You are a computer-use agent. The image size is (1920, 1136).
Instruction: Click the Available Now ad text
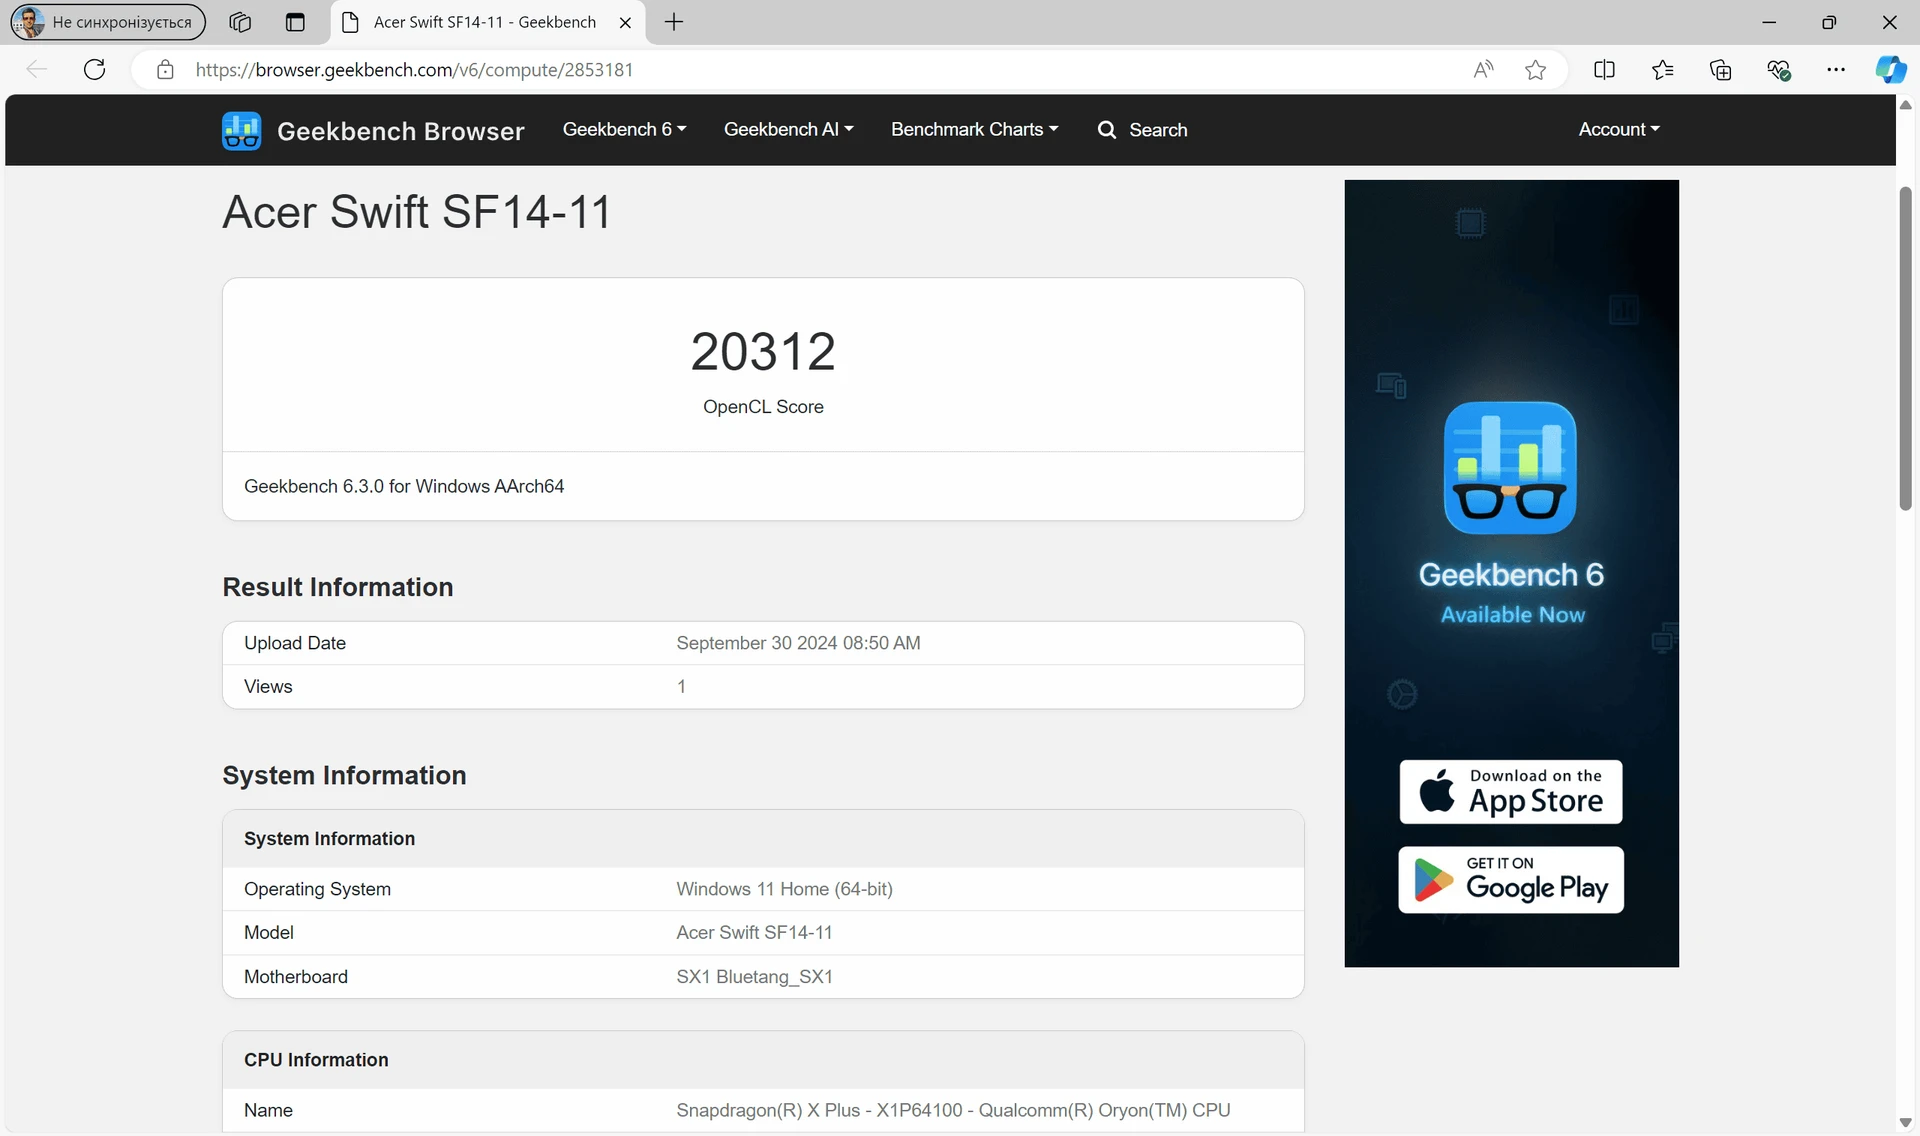1512,615
